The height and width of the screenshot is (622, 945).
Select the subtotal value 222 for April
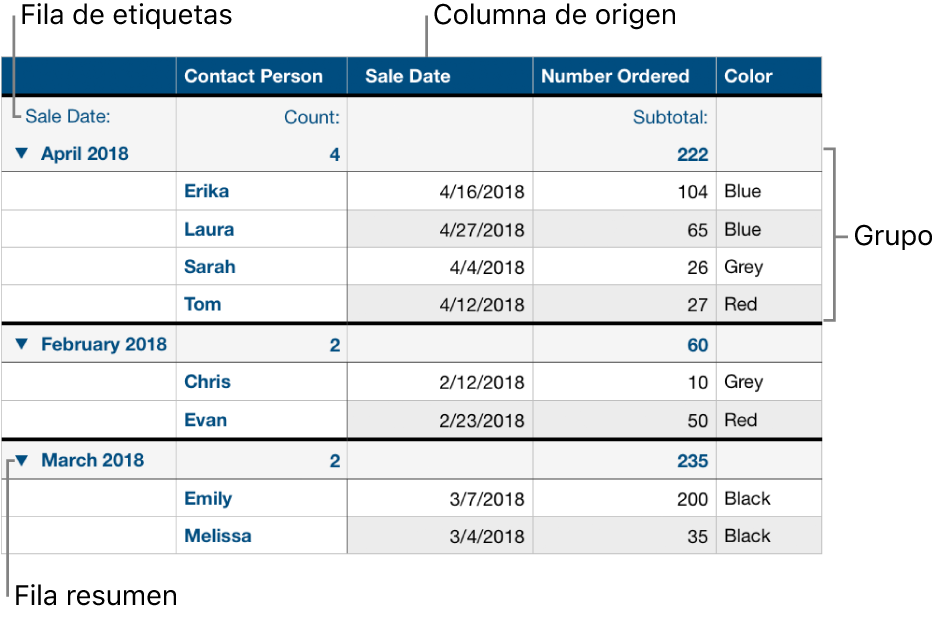(695, 153)
